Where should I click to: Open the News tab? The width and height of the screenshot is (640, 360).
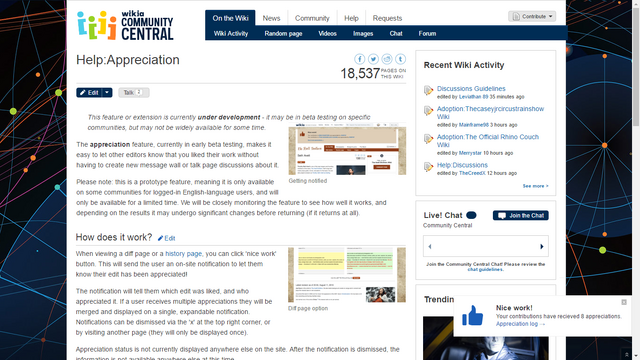271,18
